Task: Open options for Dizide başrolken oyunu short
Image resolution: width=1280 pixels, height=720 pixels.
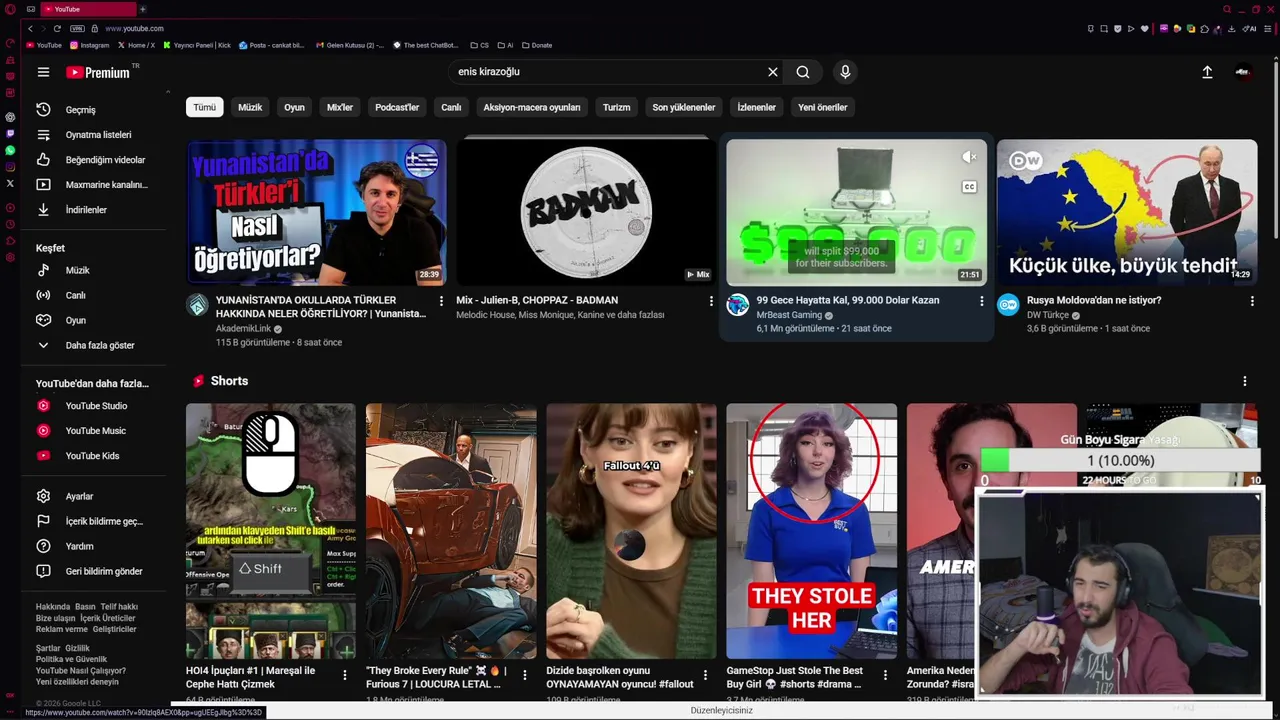Action: click(x=705, y=676)
